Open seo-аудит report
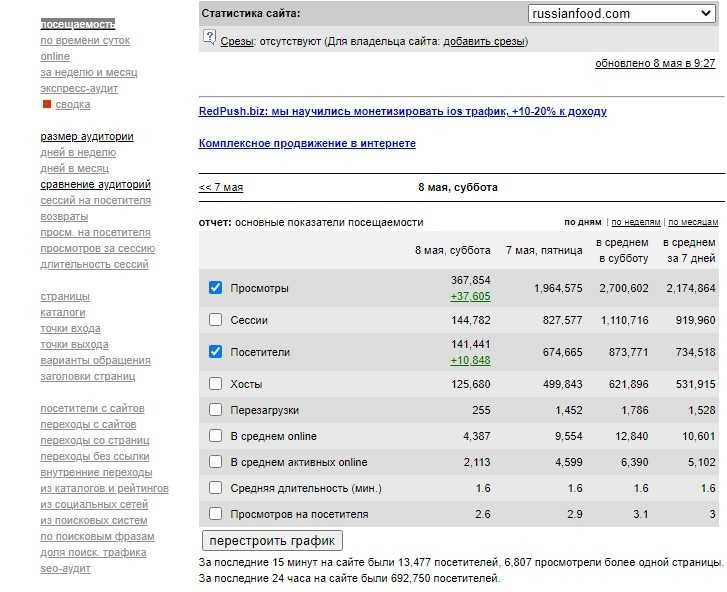Image resolution: width=727 pixels, height=592 pixels. click(65, 568)
